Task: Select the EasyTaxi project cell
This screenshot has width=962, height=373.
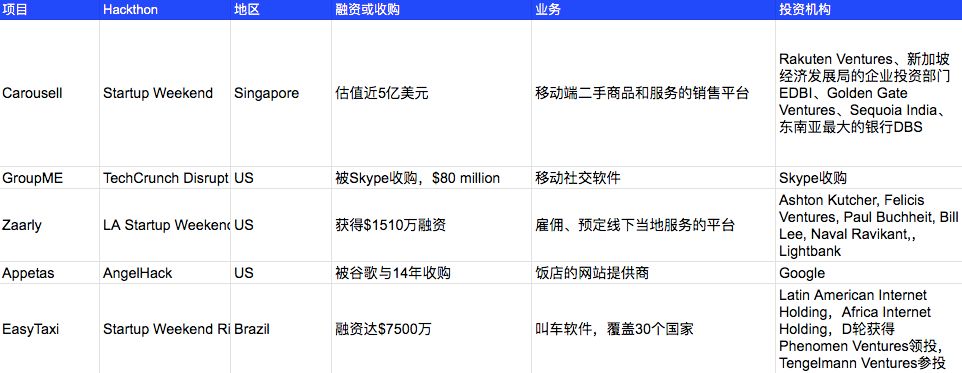Action: pyautogui.click(x=50, y=329)
